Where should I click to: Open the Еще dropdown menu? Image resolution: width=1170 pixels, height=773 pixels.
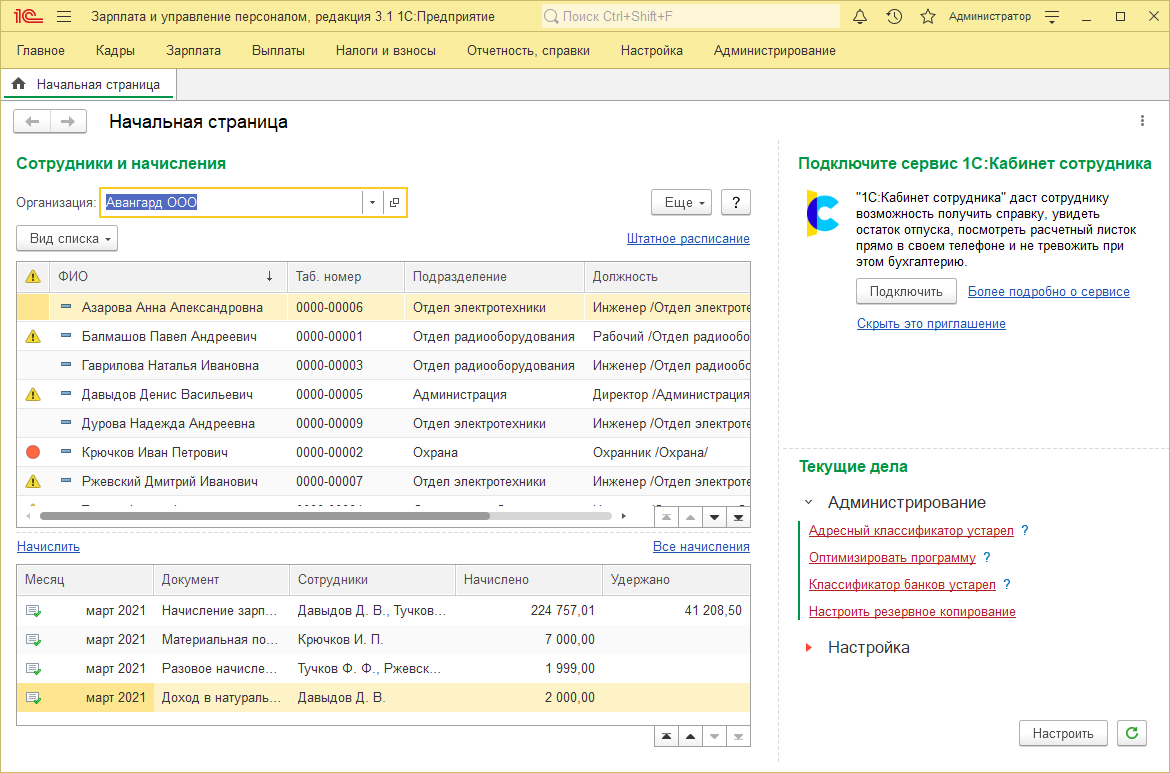680,203
